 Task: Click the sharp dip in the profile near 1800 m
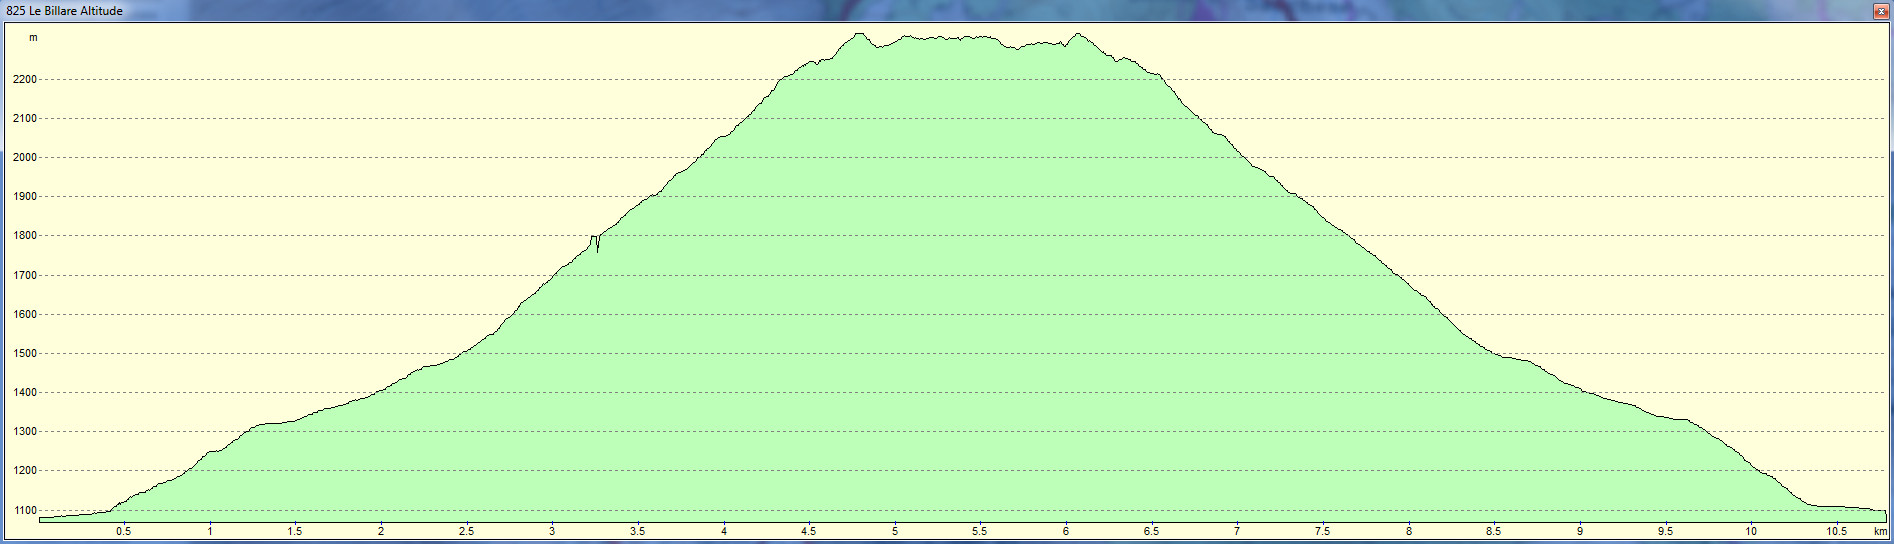point(597,247)
